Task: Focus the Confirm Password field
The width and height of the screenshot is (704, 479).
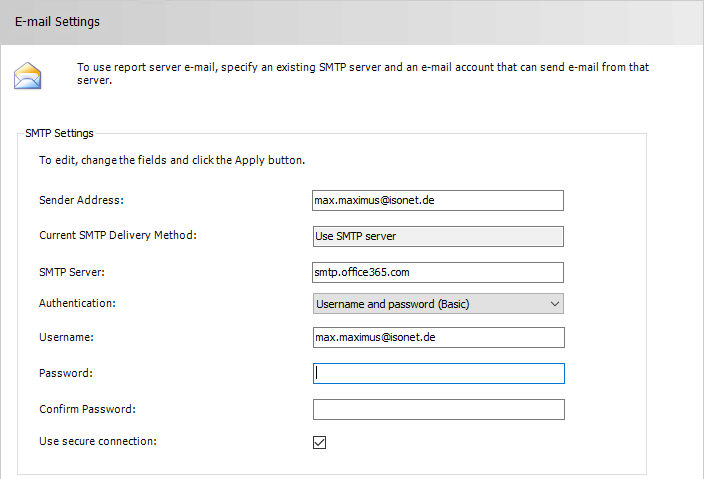Action: (x=439, y=409)
